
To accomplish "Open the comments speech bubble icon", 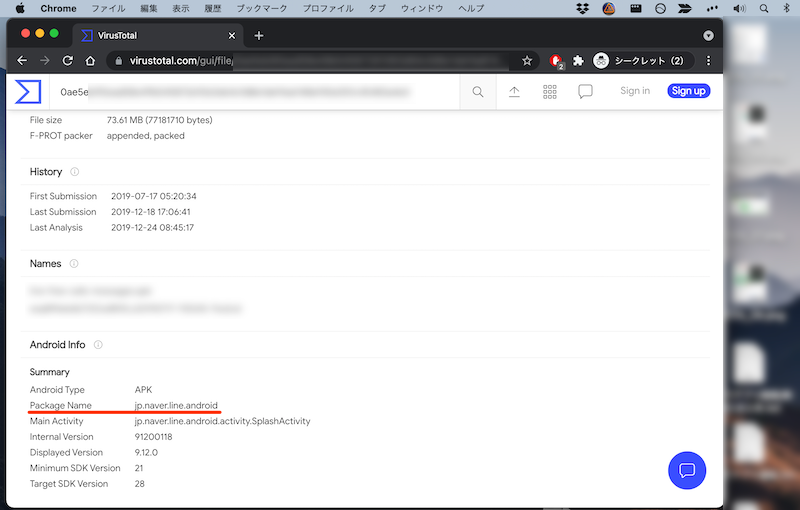I will click(586, 92).
